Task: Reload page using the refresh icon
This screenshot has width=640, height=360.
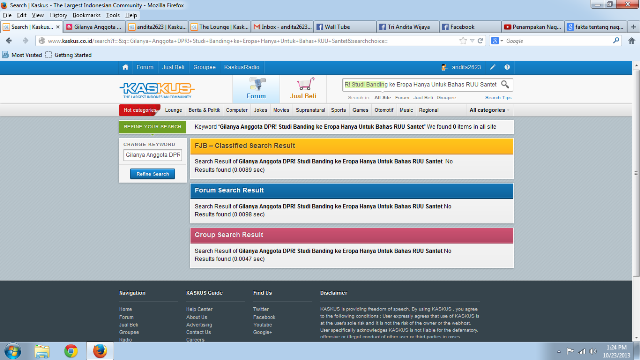Action: click(480, 41)
